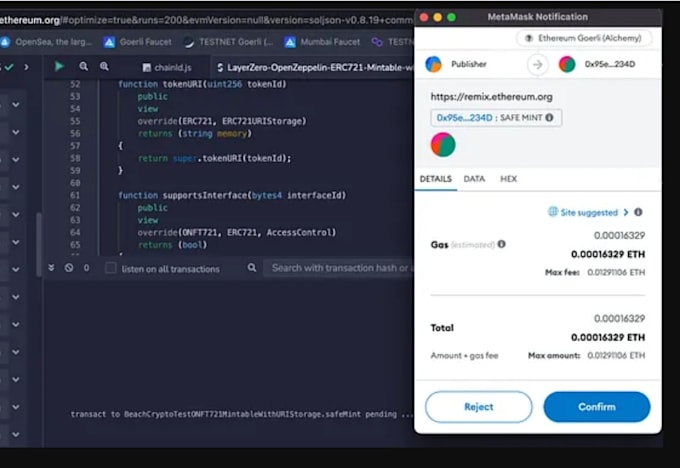680x468 pixels.
Task: Select the LayerZero-OpenZeppelin-ERC721-Mintable editor tab
Action: 313,67
